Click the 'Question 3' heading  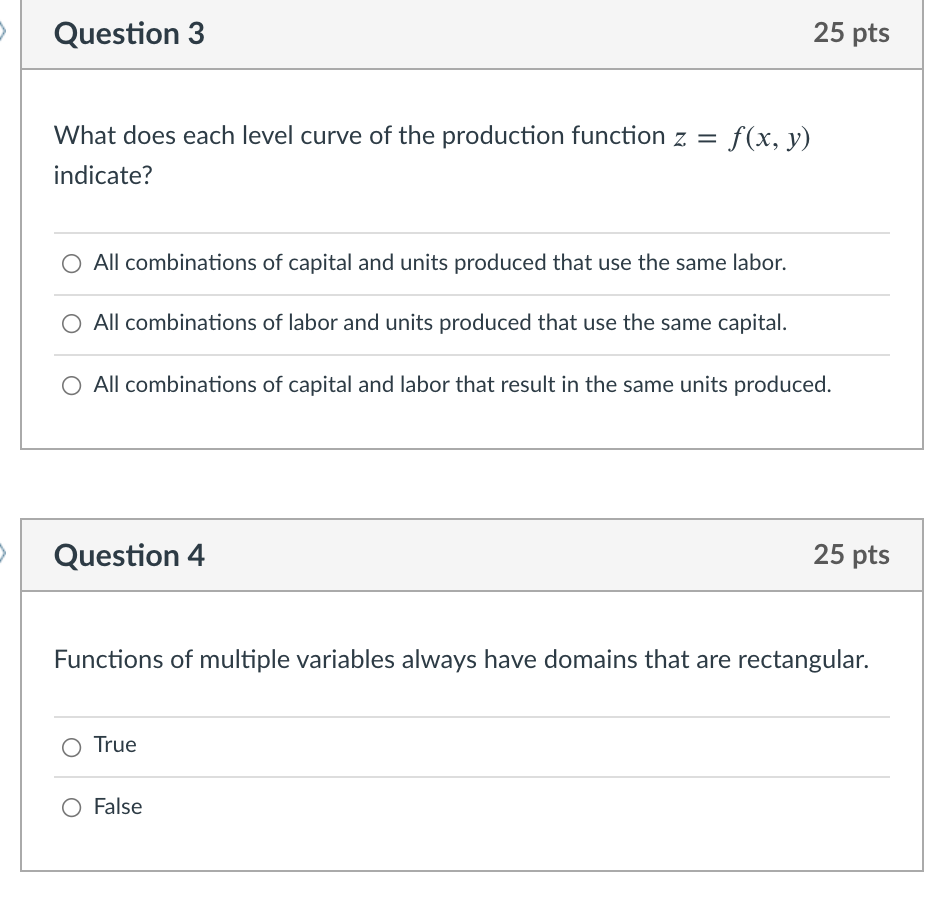(129, 34)
